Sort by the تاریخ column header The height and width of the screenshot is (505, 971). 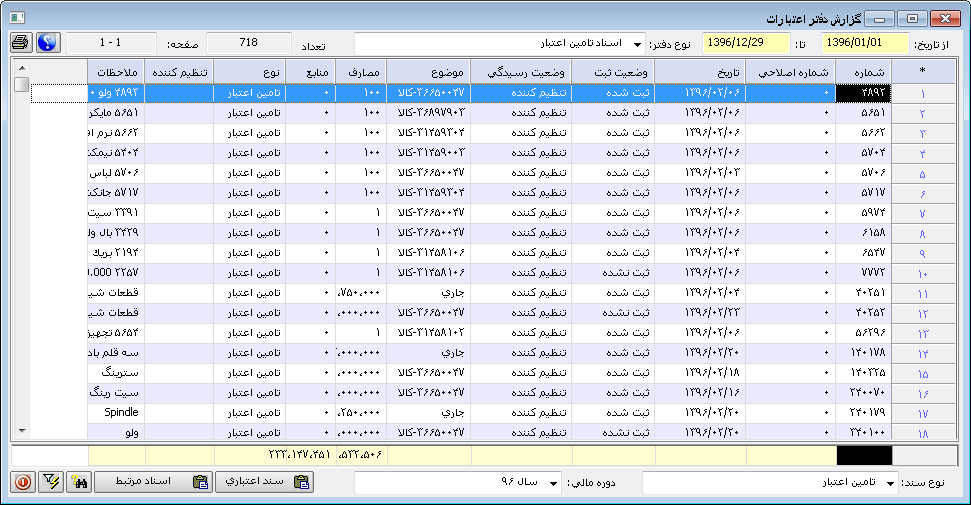point(700,72)
